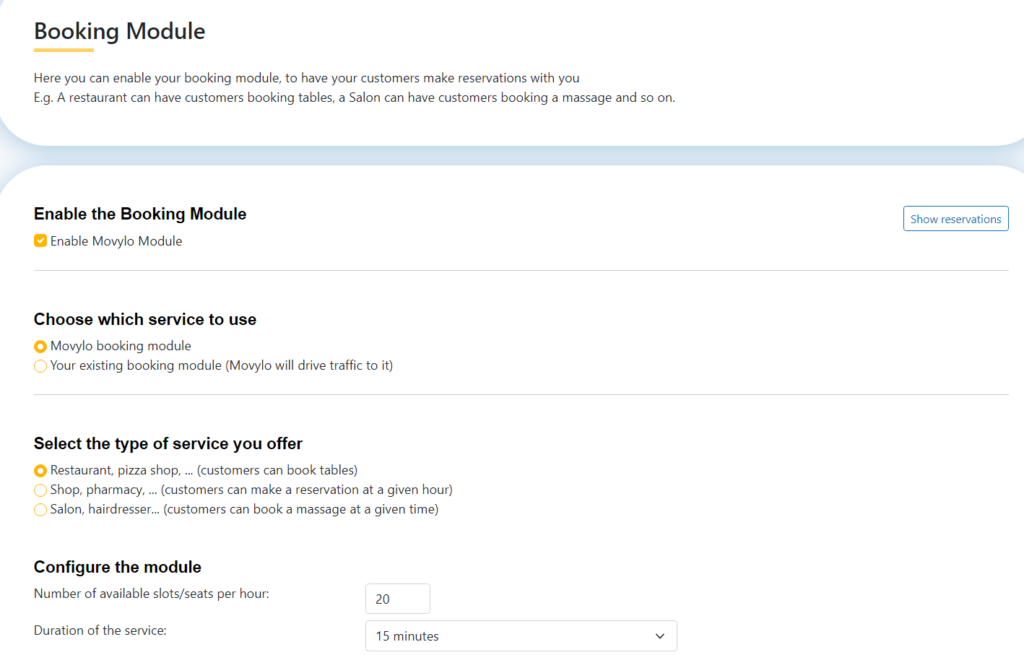Select Salon, hairdresser service type

40,509
